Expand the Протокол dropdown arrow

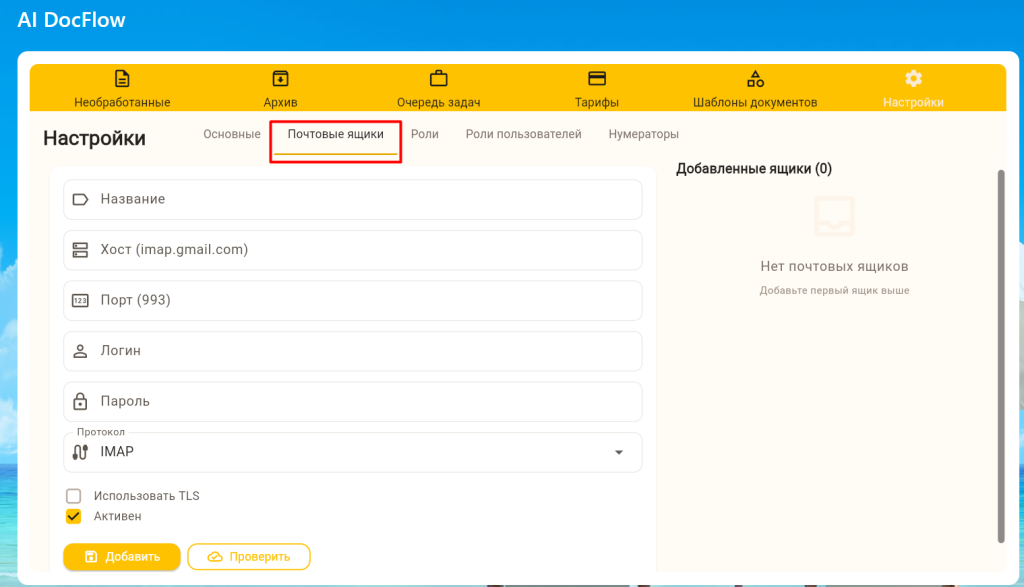pyautogui.click(x=619, y=453)
